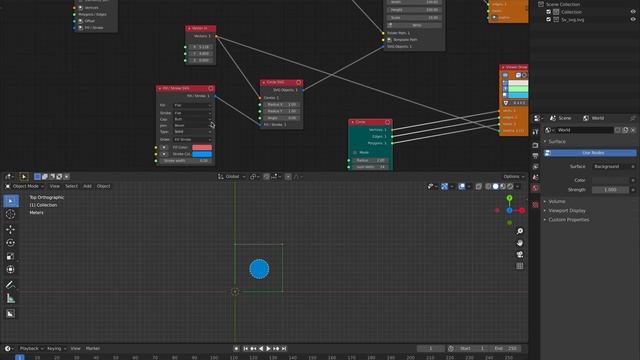Click the Use Nodes button

[x=589, y=153]
